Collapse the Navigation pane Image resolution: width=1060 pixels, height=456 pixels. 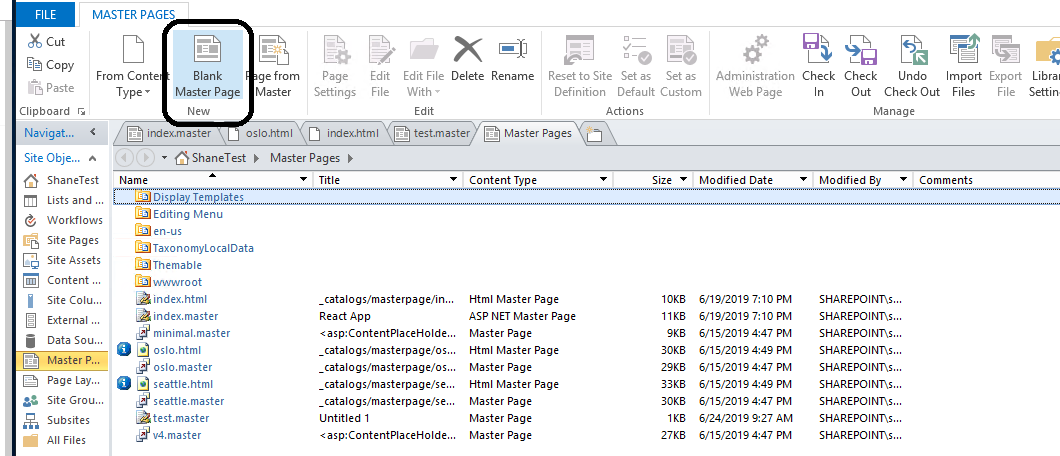click(x=93, y=132)
